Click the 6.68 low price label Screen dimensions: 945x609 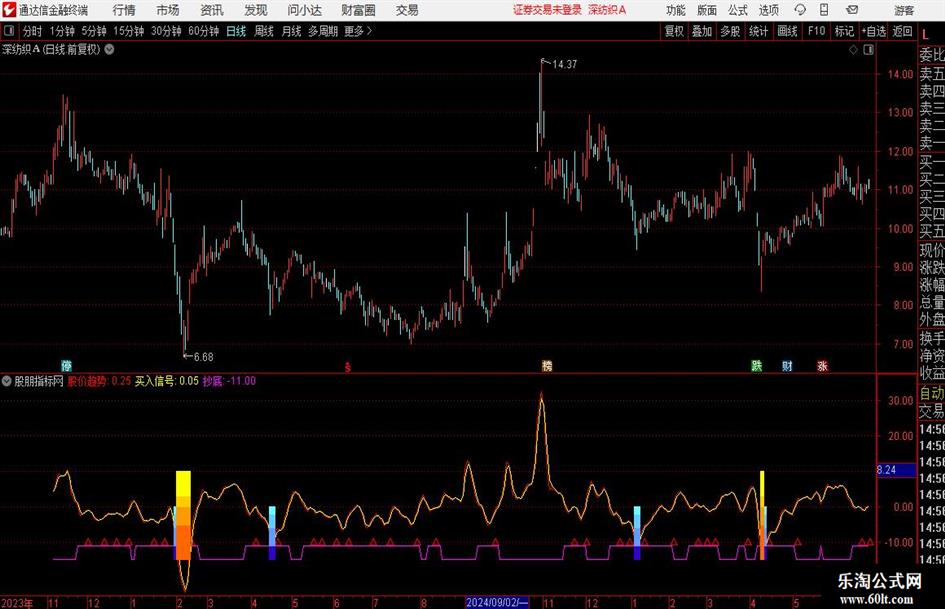pyautogui.click(x=203, y=357)
